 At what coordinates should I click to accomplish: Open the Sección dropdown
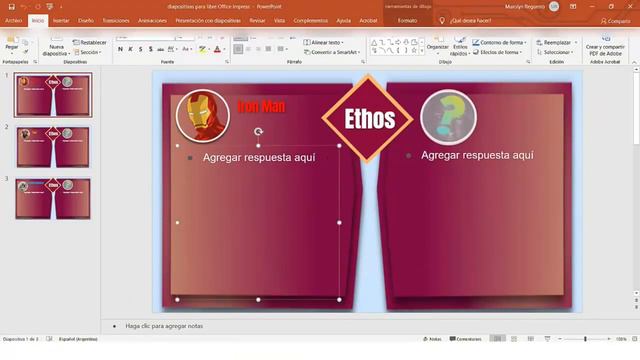88,52
